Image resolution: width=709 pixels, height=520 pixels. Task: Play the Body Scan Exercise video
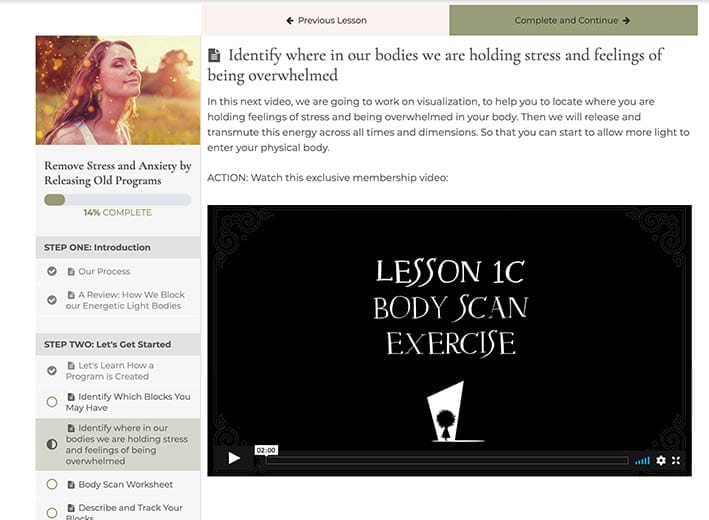tap(234, 458)
